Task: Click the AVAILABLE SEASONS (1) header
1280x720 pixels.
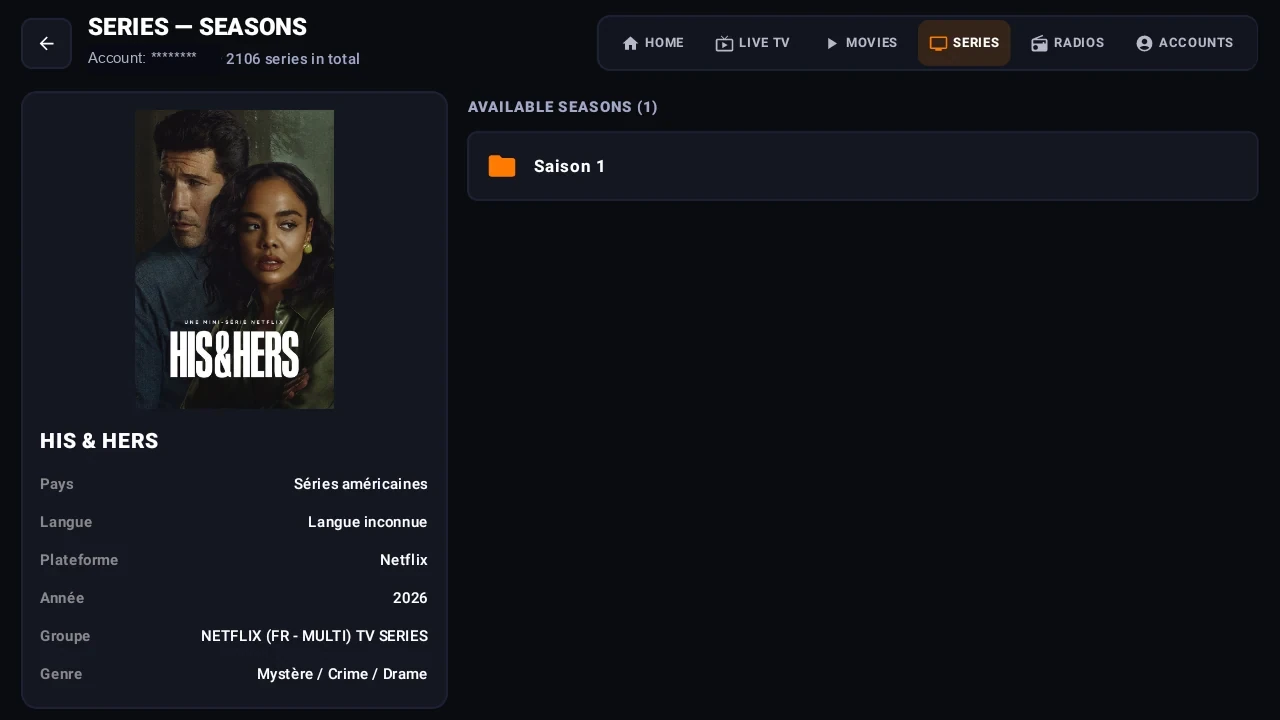Action: point(563,107)
